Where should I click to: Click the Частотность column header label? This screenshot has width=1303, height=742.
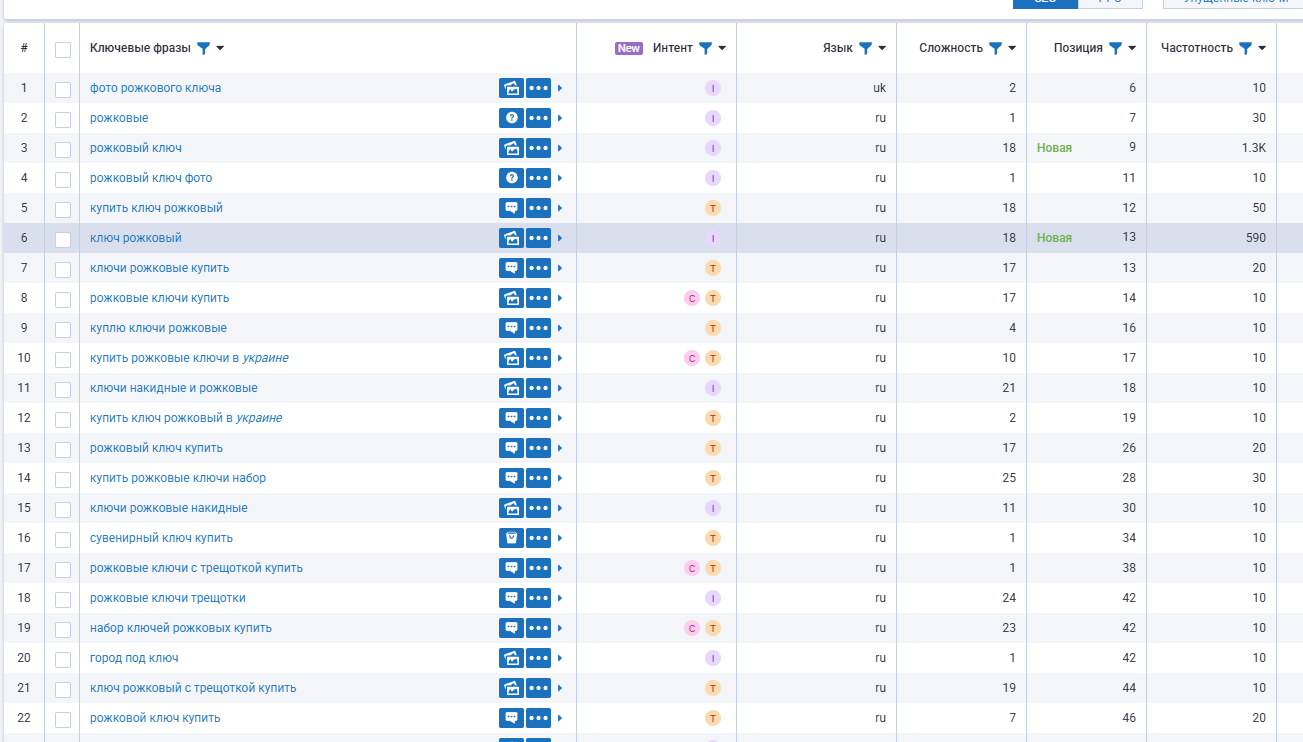1197,48
